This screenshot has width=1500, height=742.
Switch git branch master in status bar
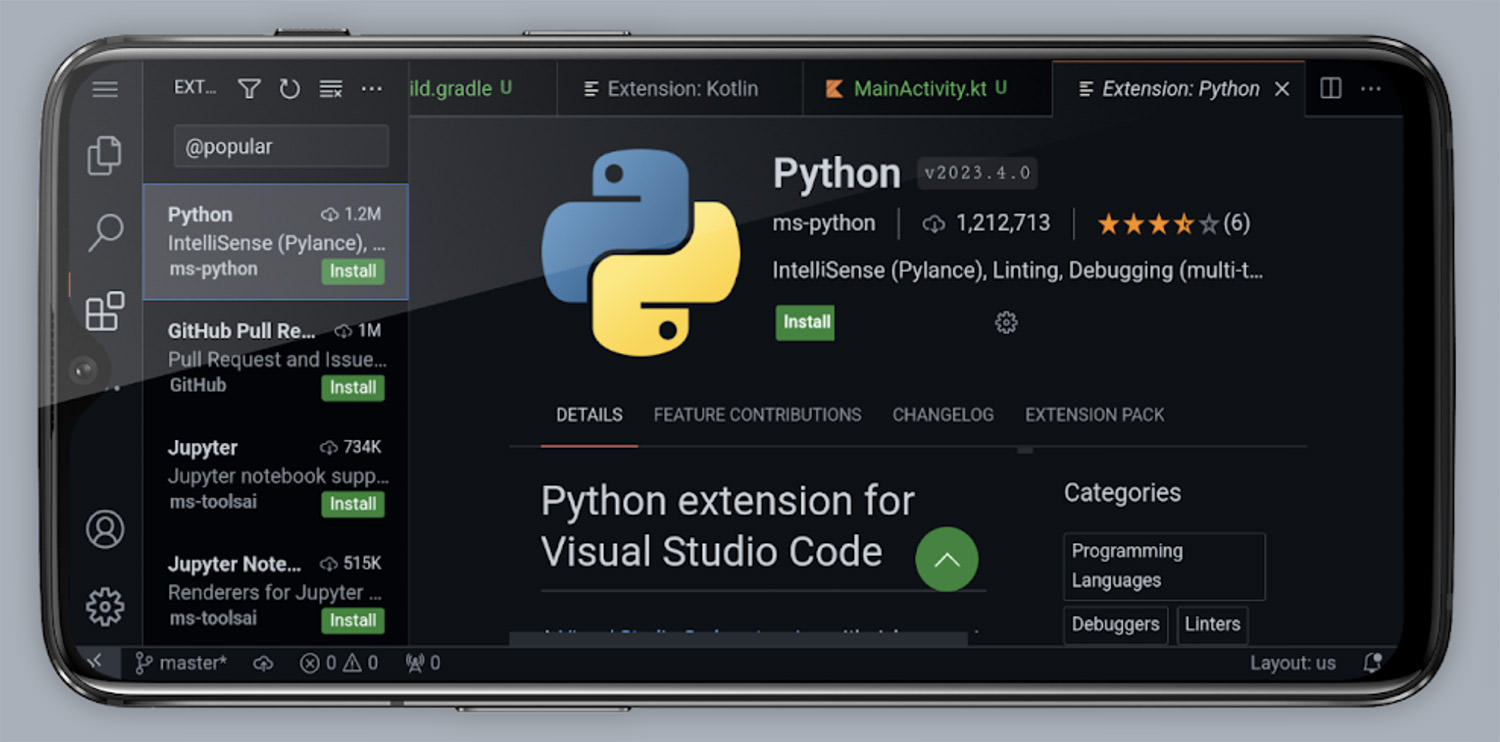coord(181,663)
